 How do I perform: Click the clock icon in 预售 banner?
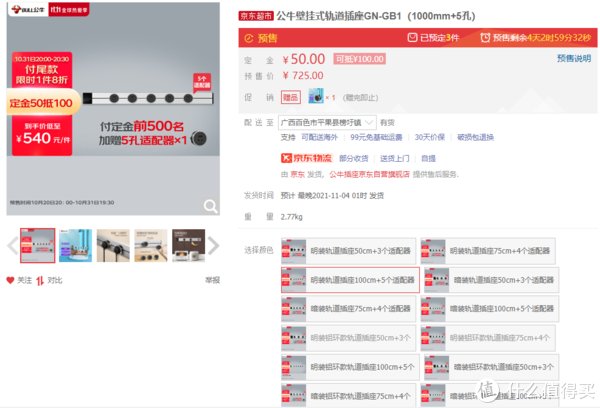coord(249,38)
